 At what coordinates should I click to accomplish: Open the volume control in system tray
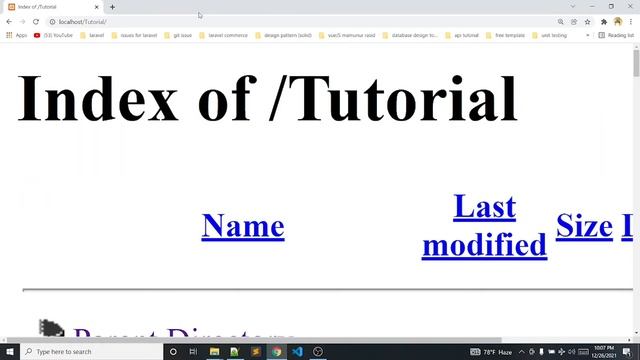click(x=572, y=352)
